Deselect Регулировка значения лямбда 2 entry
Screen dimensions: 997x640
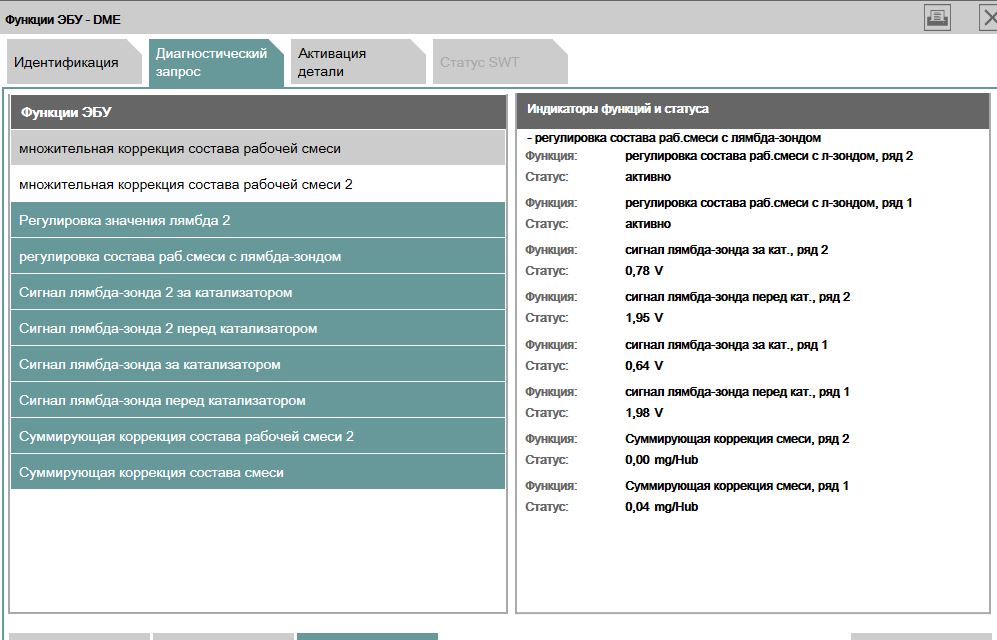[x=258, y=221]
